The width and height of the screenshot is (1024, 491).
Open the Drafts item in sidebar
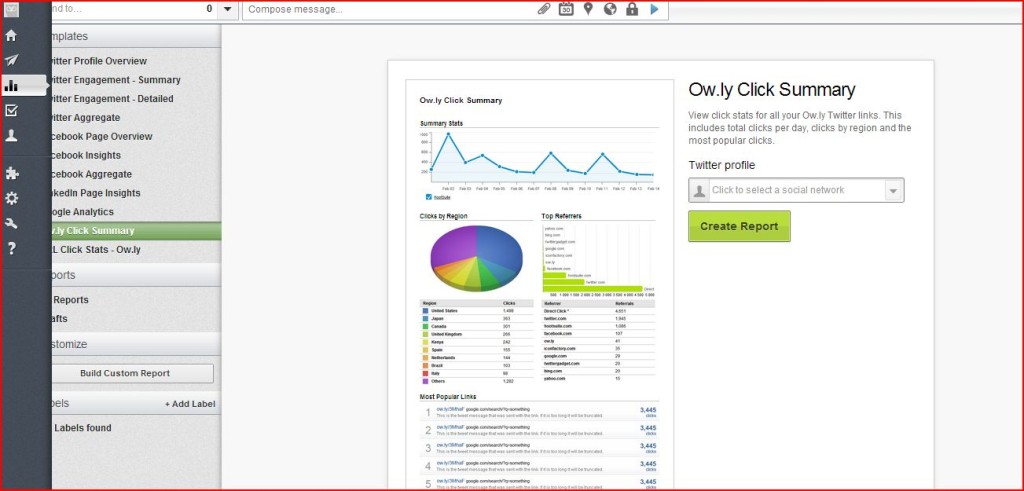tap(60, 319)
